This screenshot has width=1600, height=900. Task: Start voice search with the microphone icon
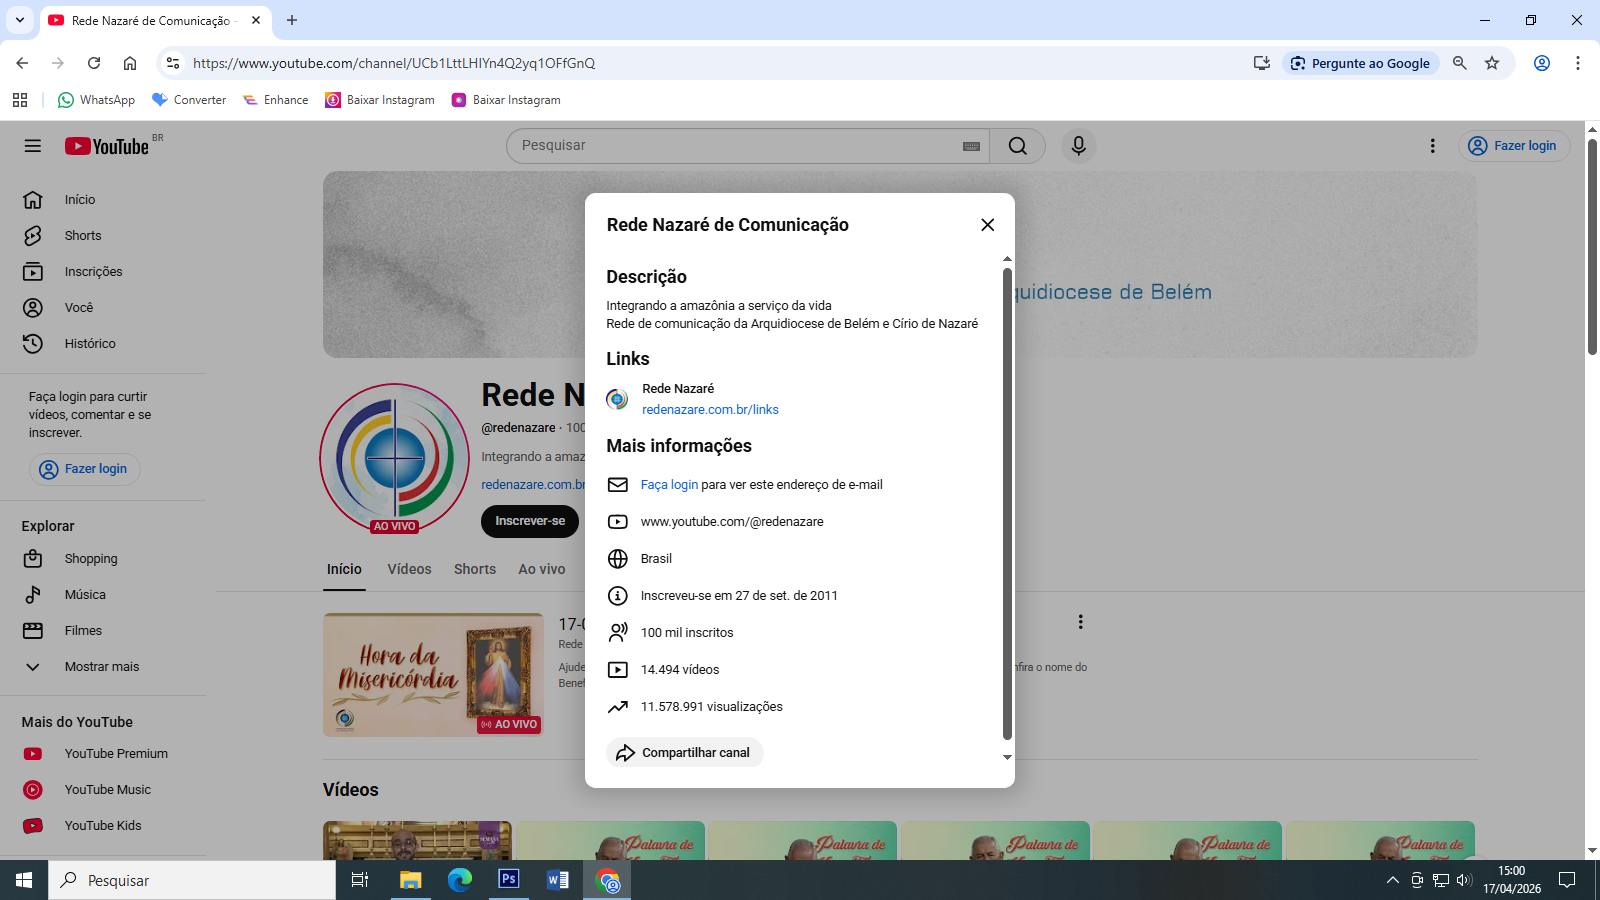pyautogui.click(x=1078, y=146)
